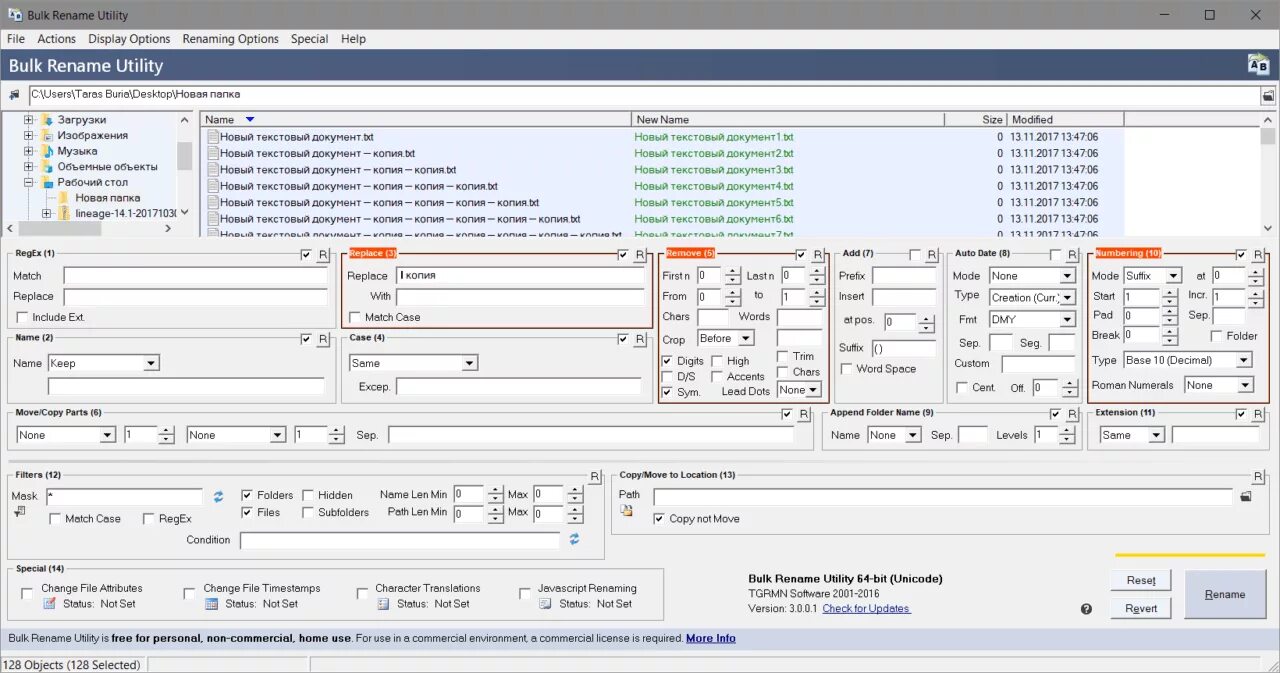This screenshot has height=673, width=1280.
Task: Click the folder browse icon right of path
Action: pyautogui.click(x=1268, y=95)
